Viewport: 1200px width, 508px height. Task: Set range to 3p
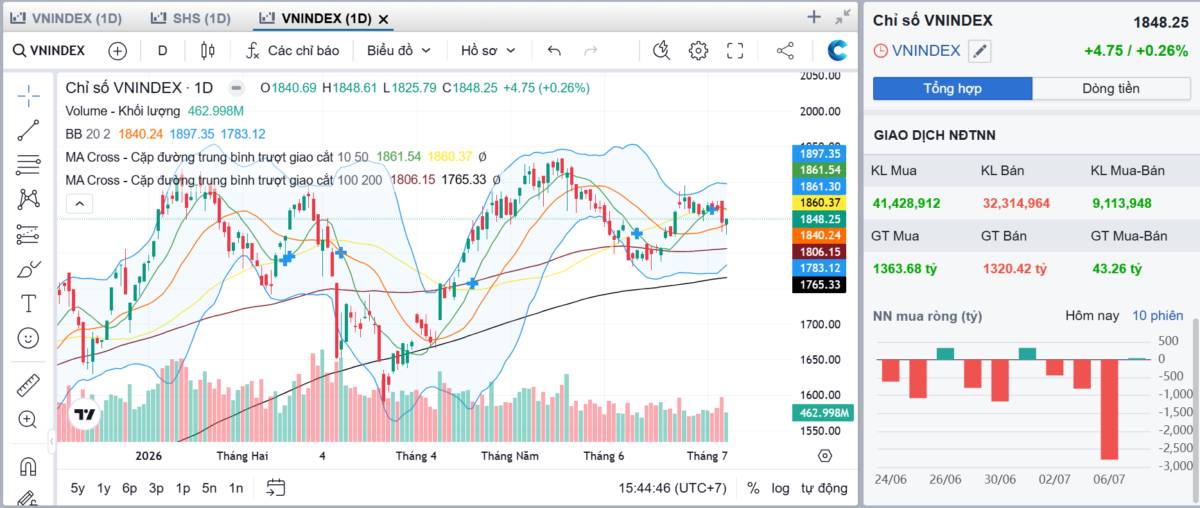pos(156,488)
